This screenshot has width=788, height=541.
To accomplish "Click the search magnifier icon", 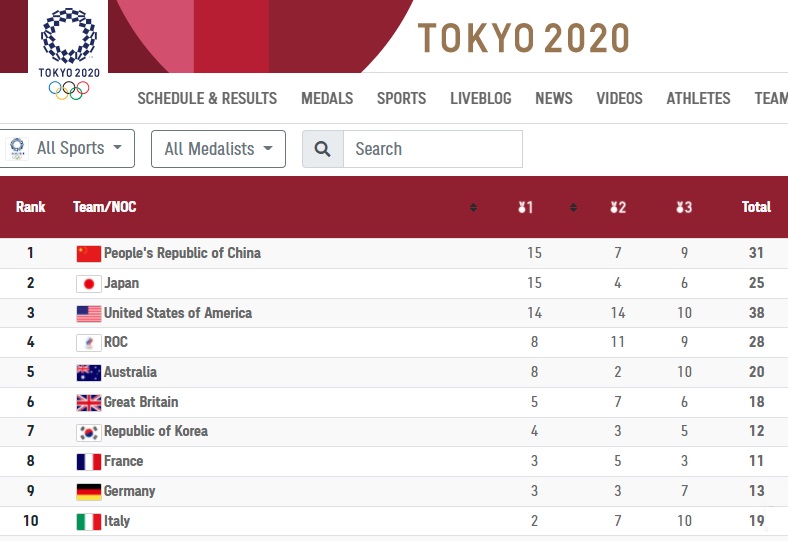I will (323, 149).
